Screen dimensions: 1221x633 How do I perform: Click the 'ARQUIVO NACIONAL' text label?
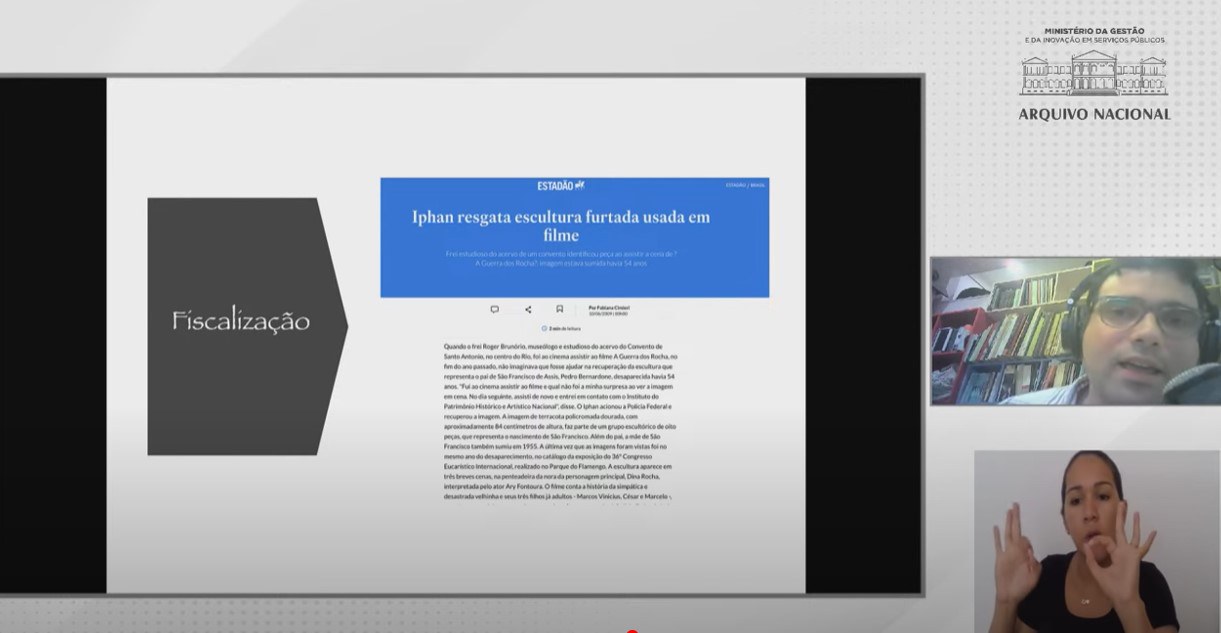[x=1093, y=114]
